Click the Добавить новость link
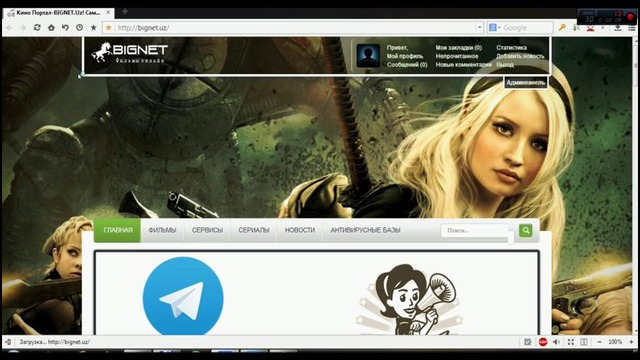Viewport: 640px width, 360px height. tap(520, 56)
